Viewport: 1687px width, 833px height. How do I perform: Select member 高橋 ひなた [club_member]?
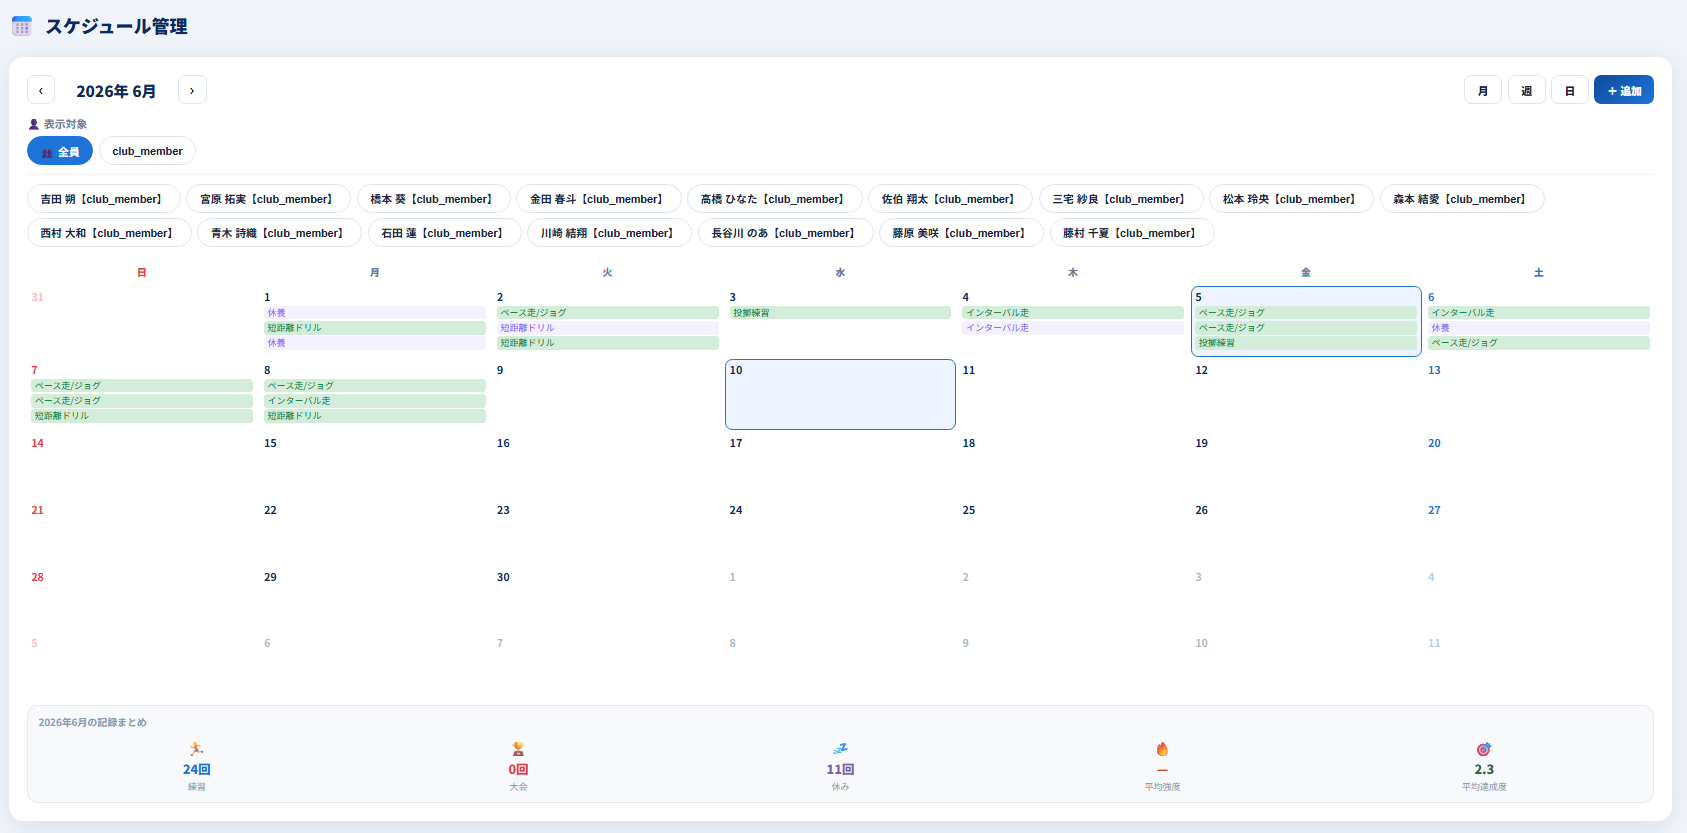click(775, 199)
